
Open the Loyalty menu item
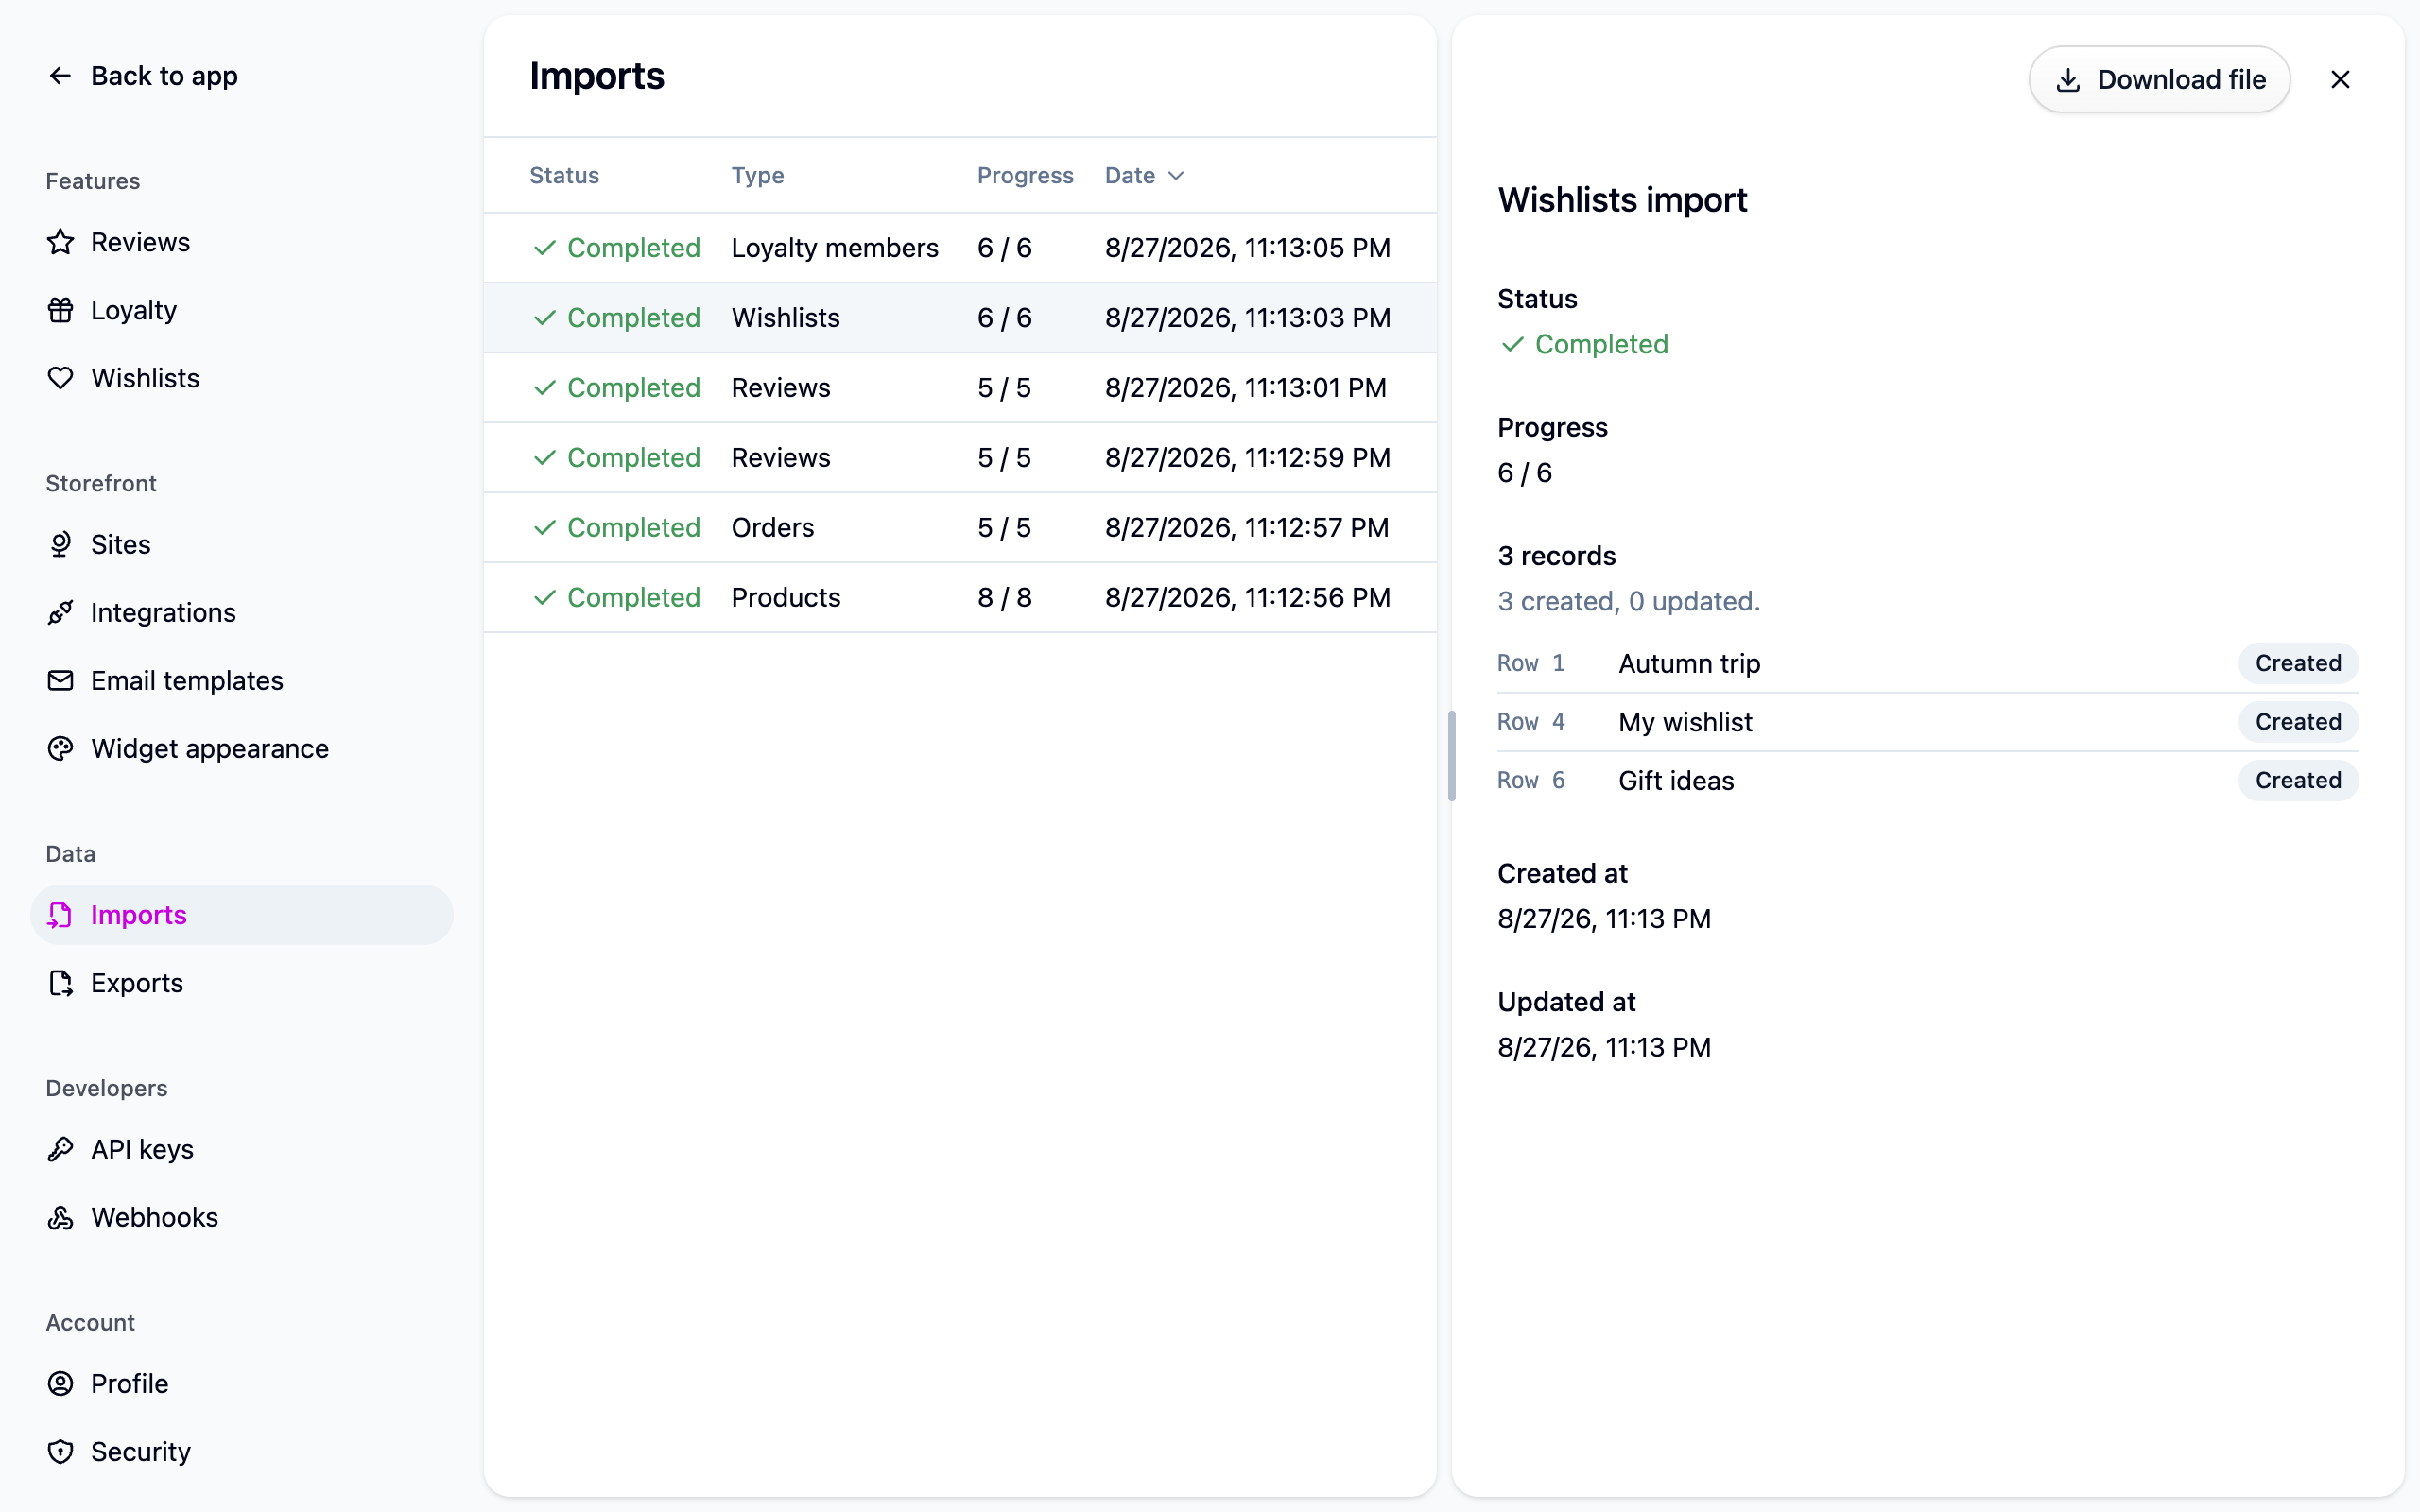(242, 310)
